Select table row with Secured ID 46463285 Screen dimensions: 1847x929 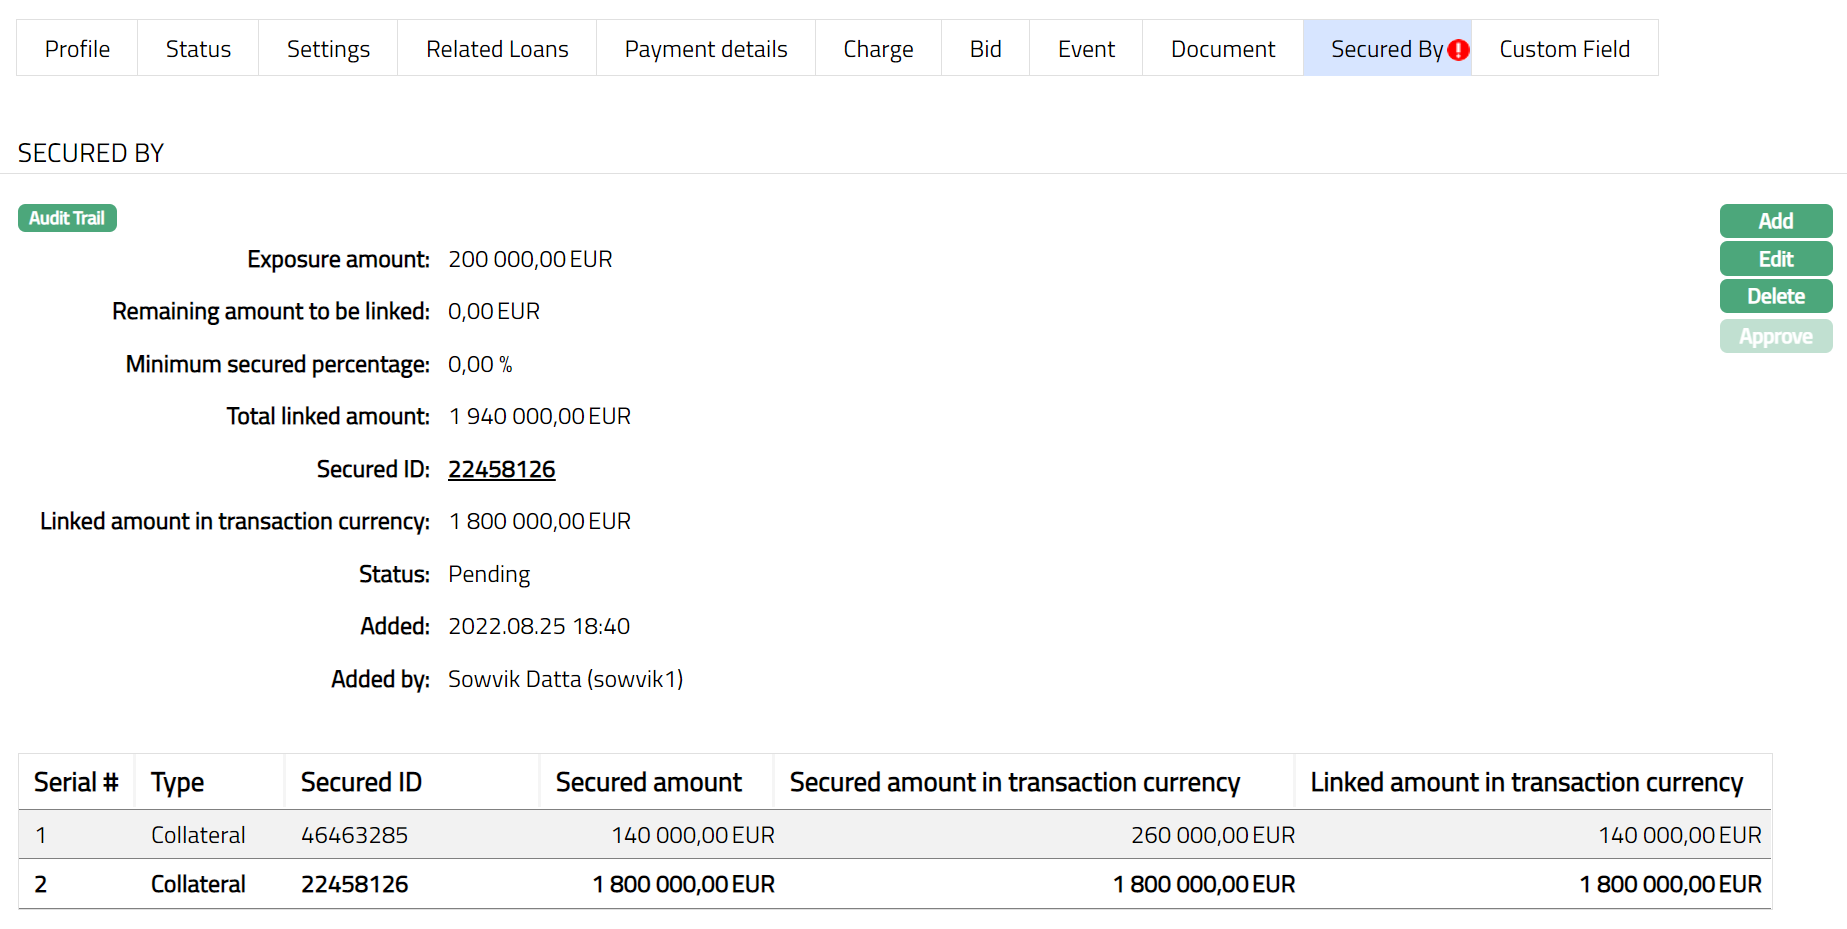pos(354,835)
